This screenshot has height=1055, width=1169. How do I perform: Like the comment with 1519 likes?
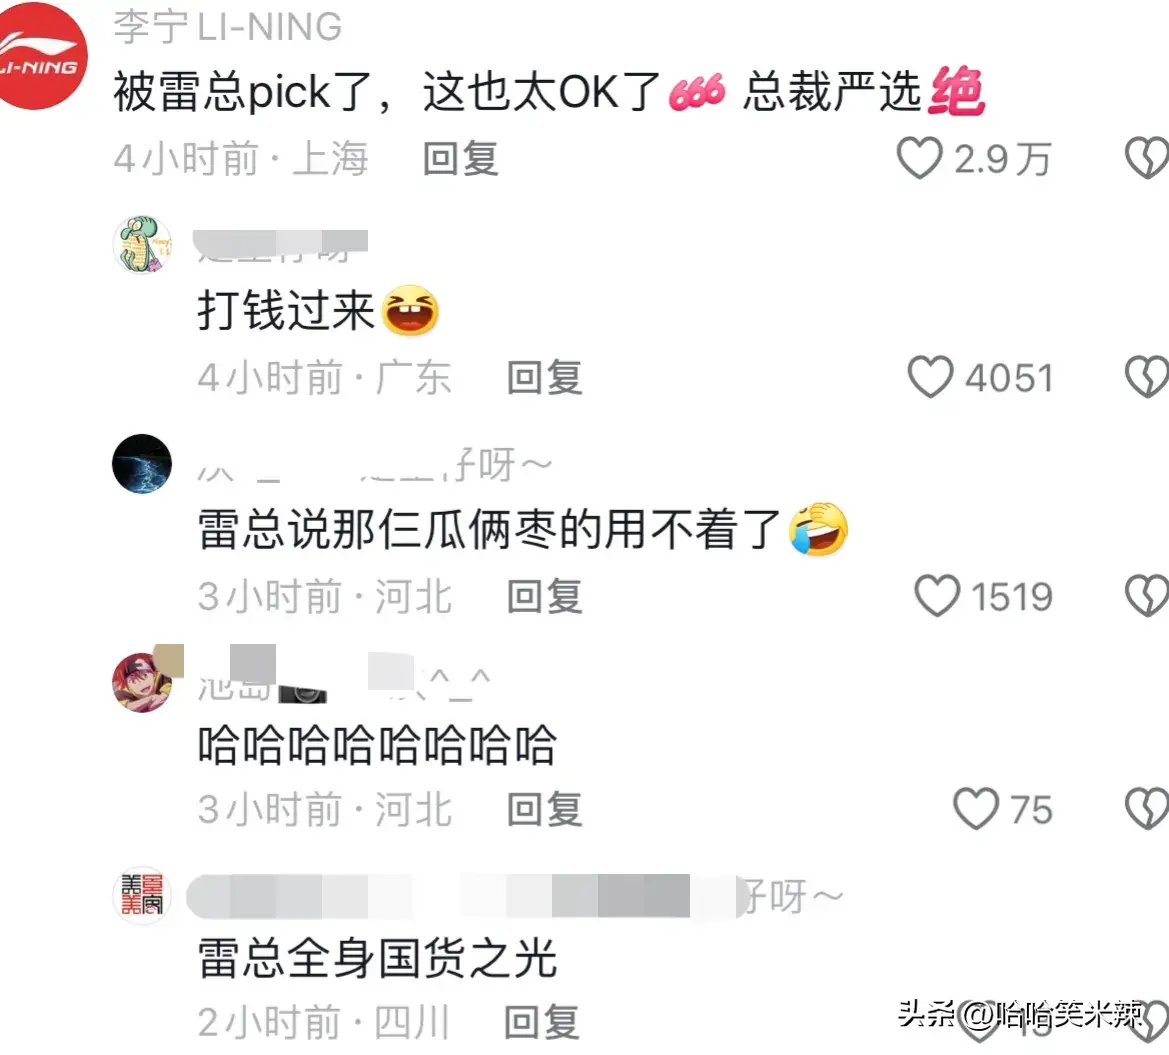pyautogui.click(x=937, y=596)
